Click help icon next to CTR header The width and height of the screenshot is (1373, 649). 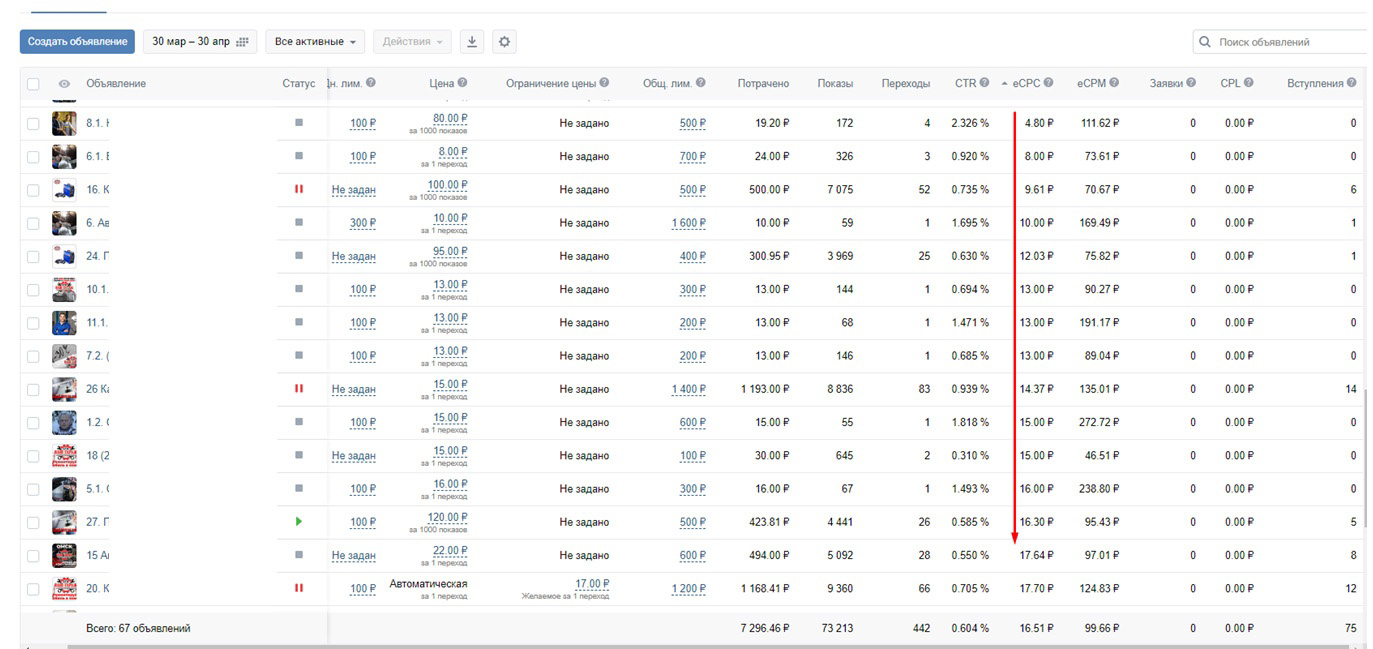(x=985, y=83)
